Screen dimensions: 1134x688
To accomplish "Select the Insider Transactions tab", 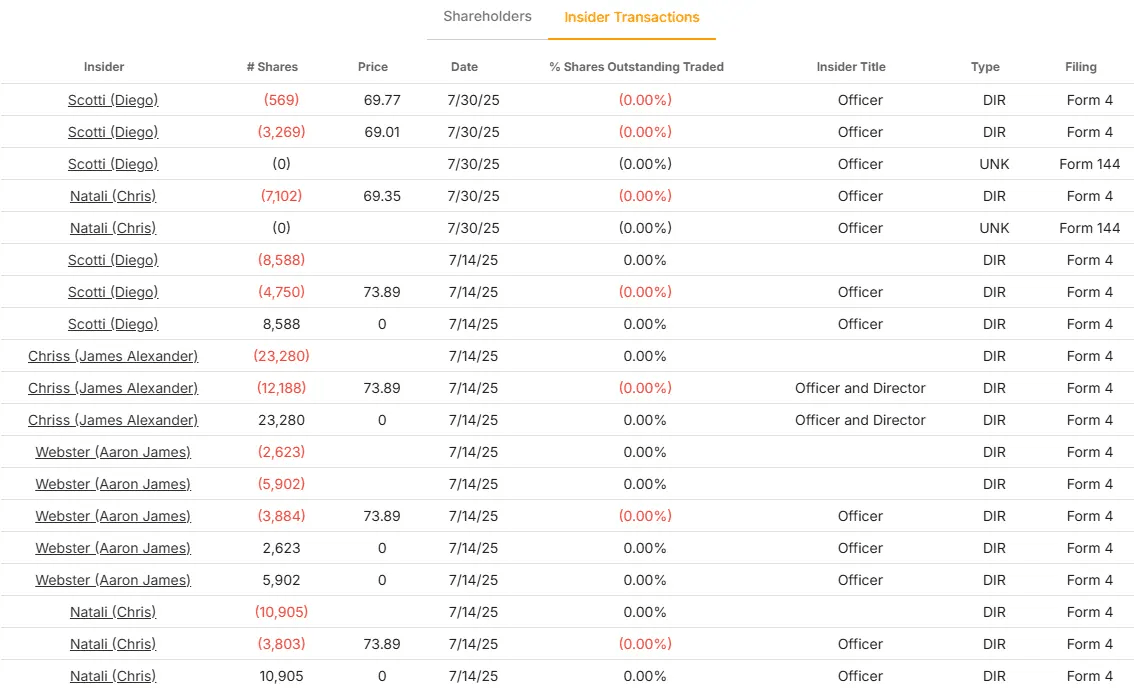I will coord(631,17).
